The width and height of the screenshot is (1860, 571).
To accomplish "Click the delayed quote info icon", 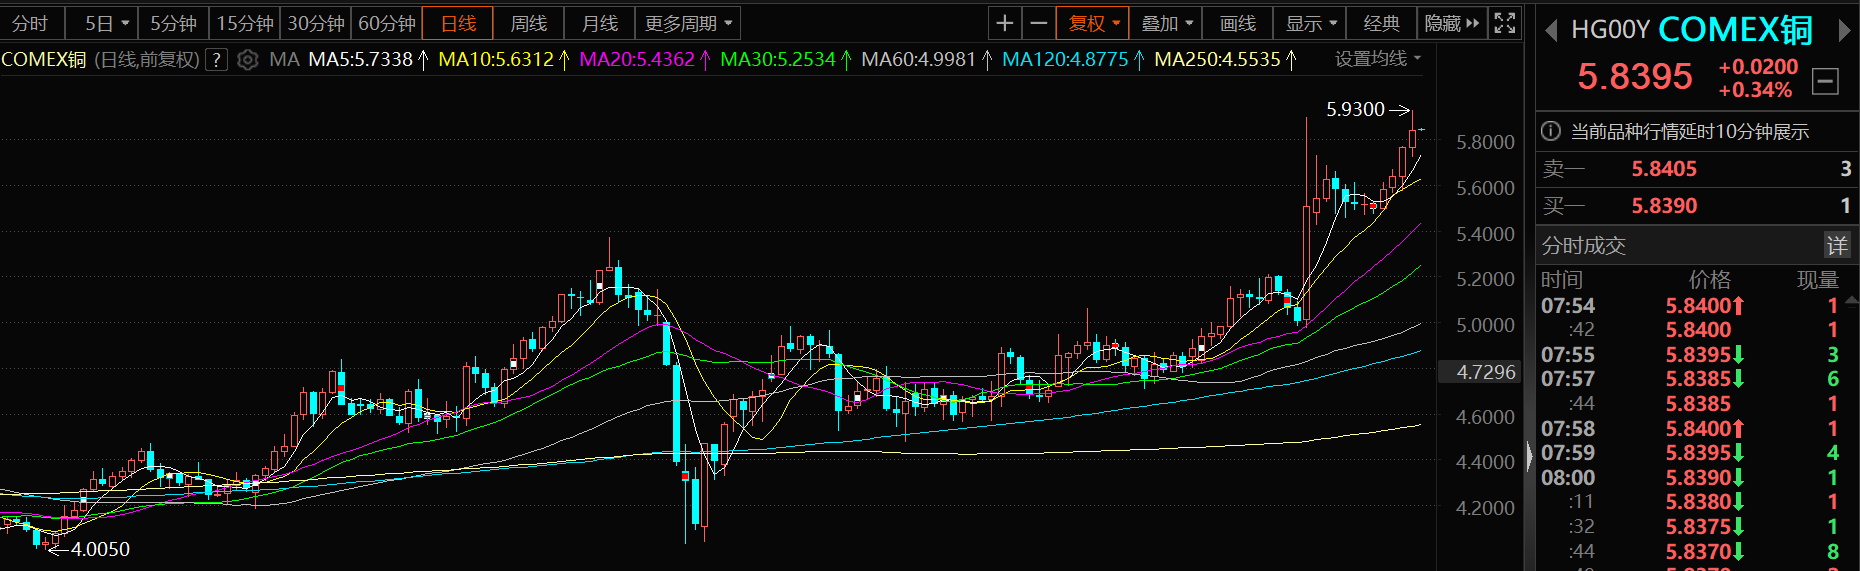I will [x=1551, y=131].
